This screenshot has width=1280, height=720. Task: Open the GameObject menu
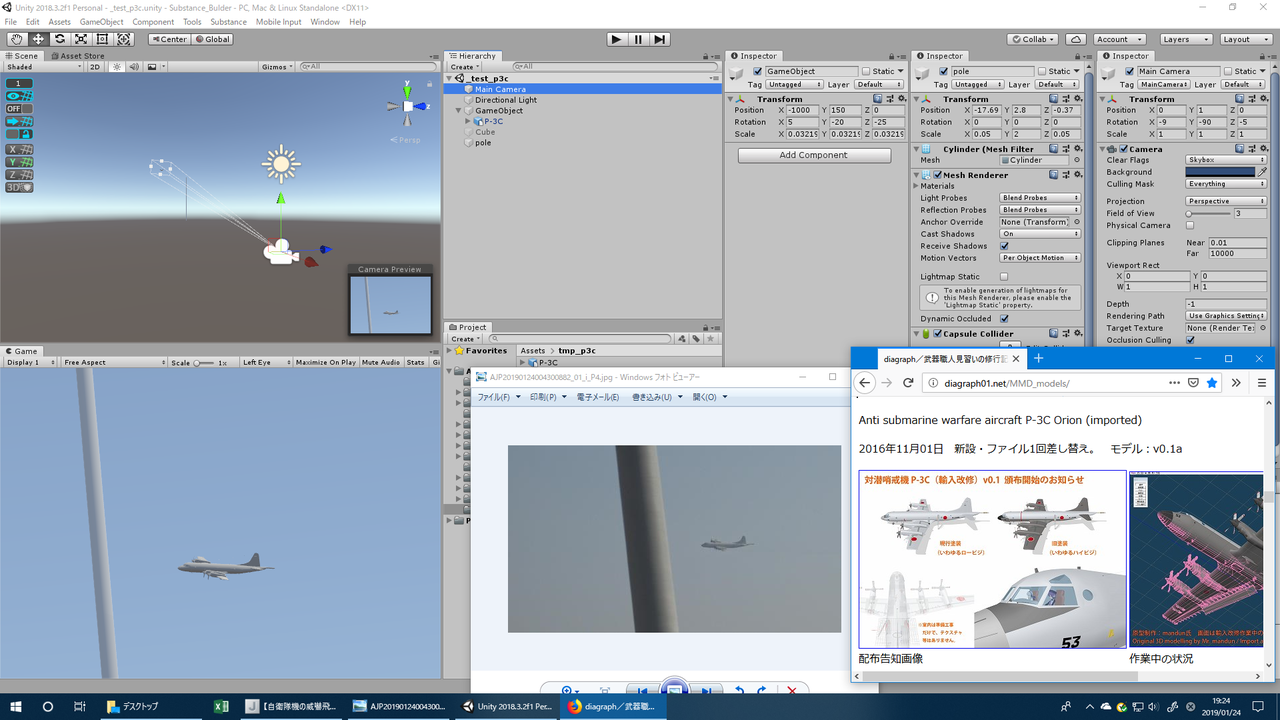101,22
